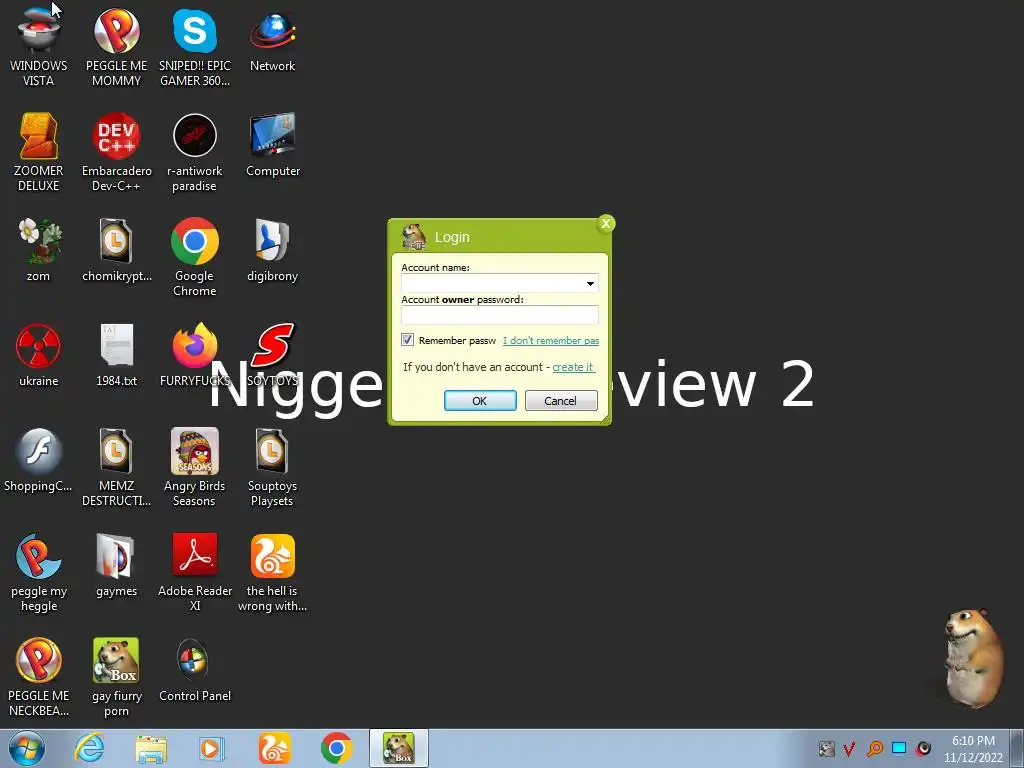This screenshot has height=768, width=1024.
Task: Open the Windows Start menu orb
Action: (x=27, y=748)
